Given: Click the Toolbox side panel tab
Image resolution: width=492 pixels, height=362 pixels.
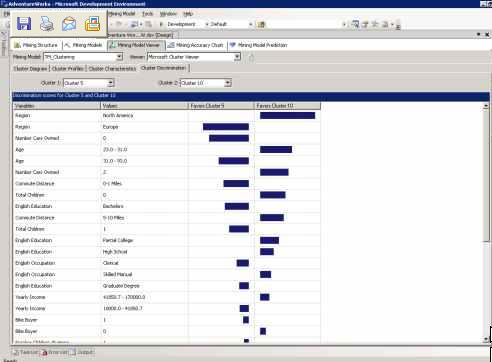Looking at the screenshot, I should pyautogui.click(x=4, y=43).
